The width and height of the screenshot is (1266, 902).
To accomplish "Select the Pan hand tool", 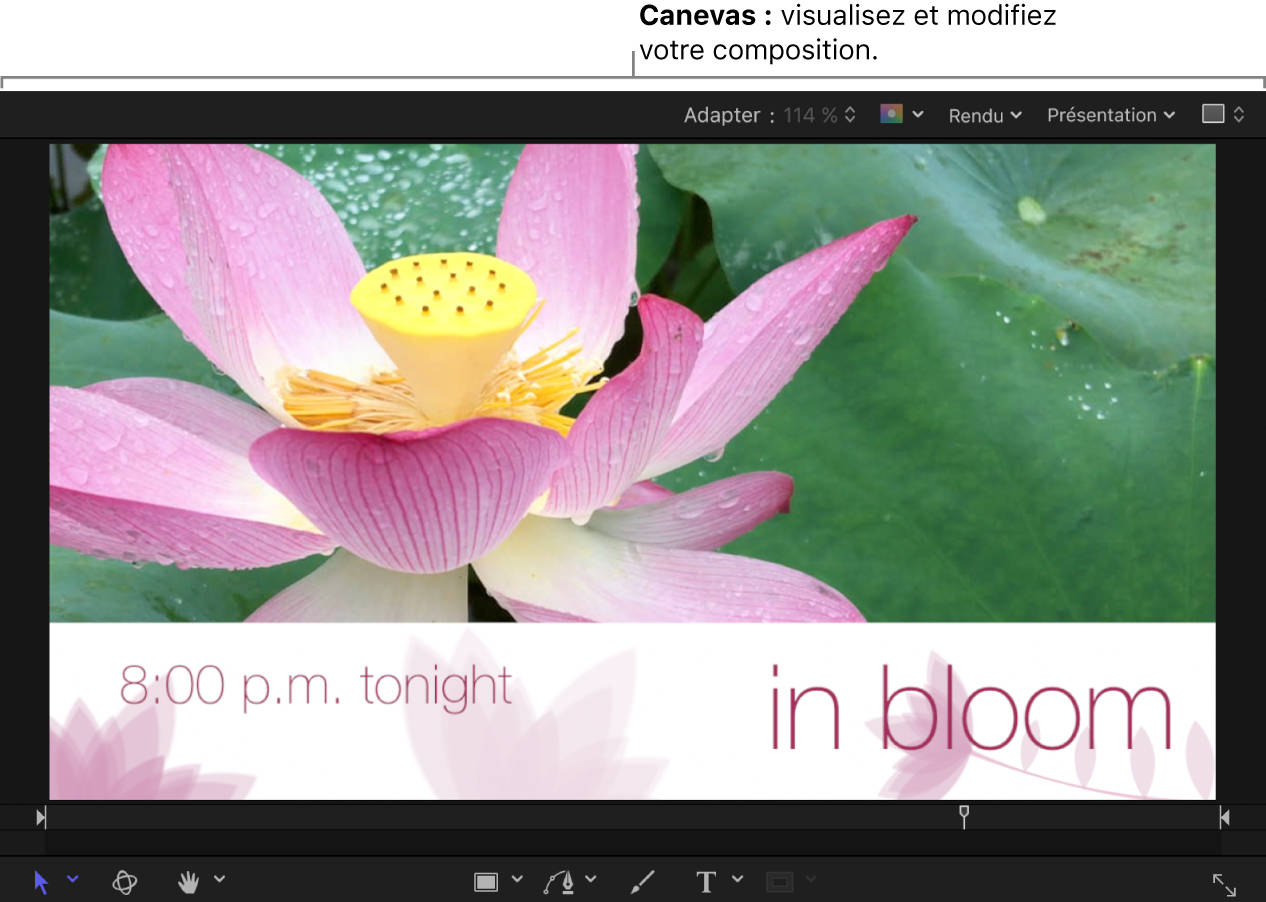I will coord(188,881).
